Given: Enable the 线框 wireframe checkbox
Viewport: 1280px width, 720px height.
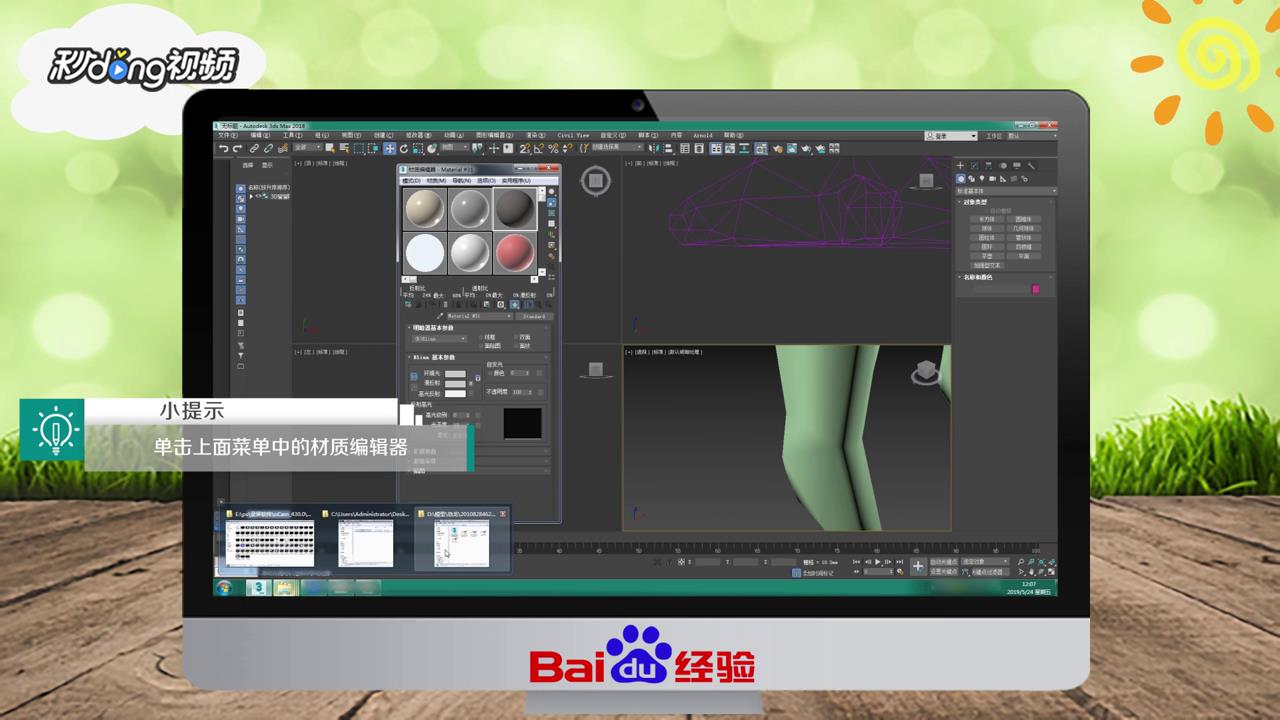Looking at the screenshot, I should click(x=481, y=337).
